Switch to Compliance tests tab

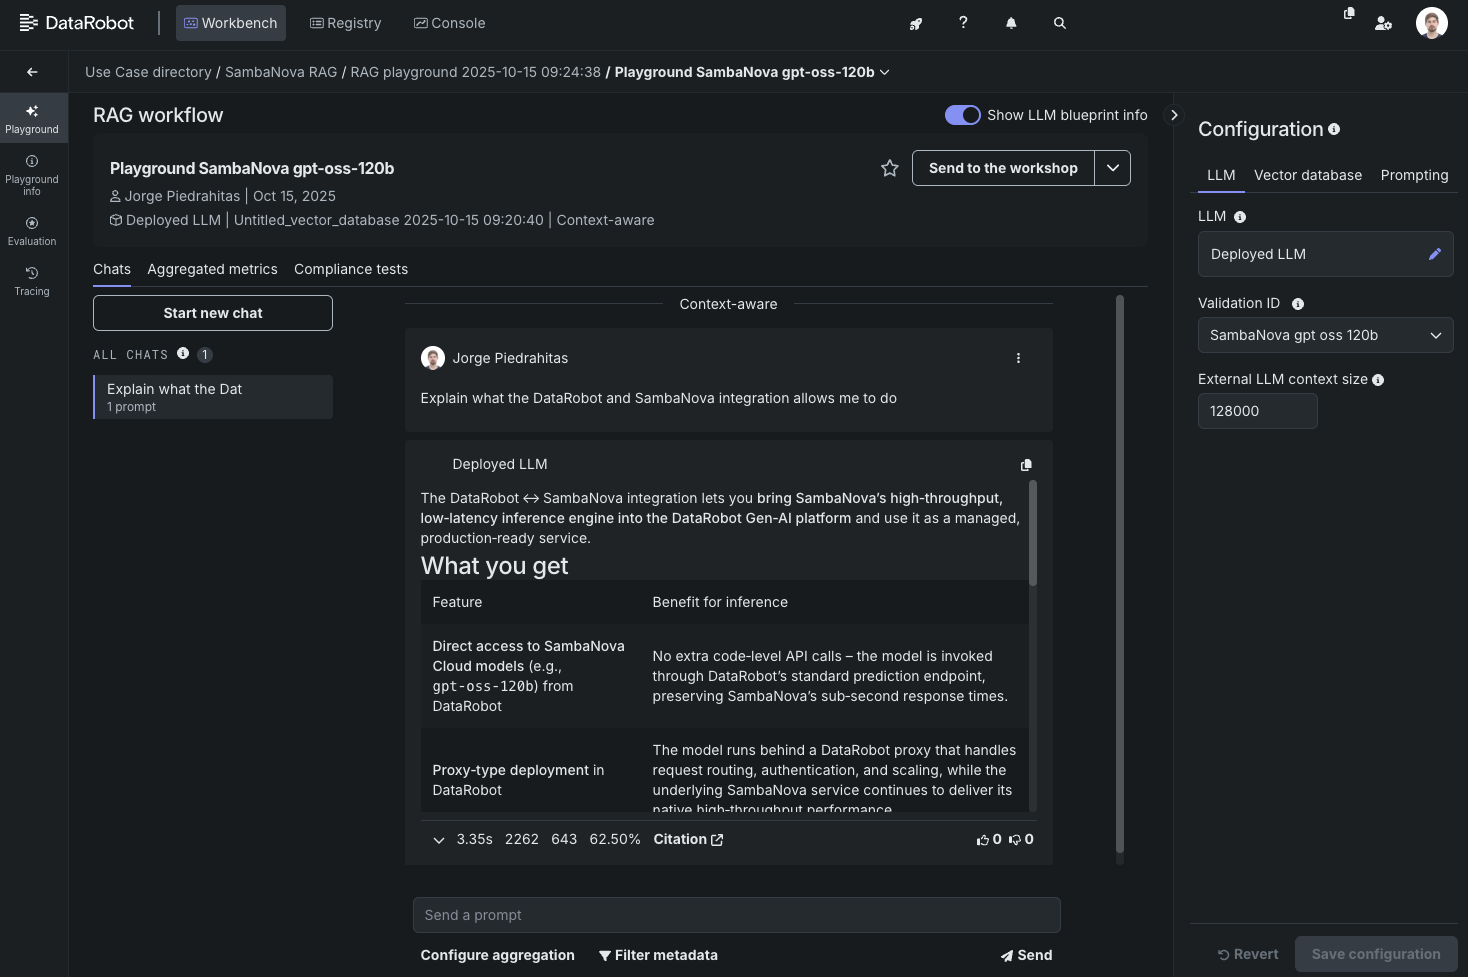click(x=351, y=269)
